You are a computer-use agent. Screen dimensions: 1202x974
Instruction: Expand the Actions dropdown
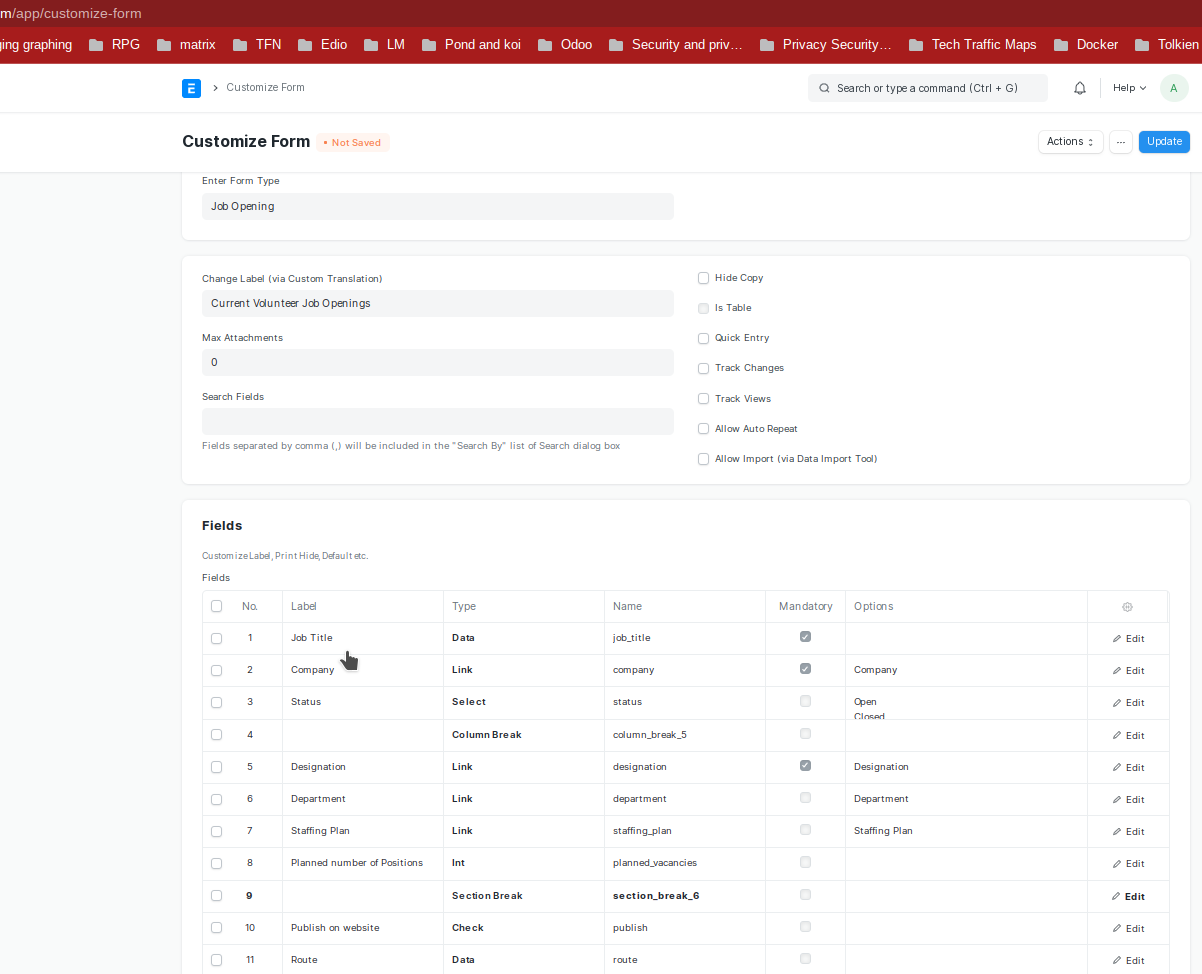click(x=1070, y=142)
